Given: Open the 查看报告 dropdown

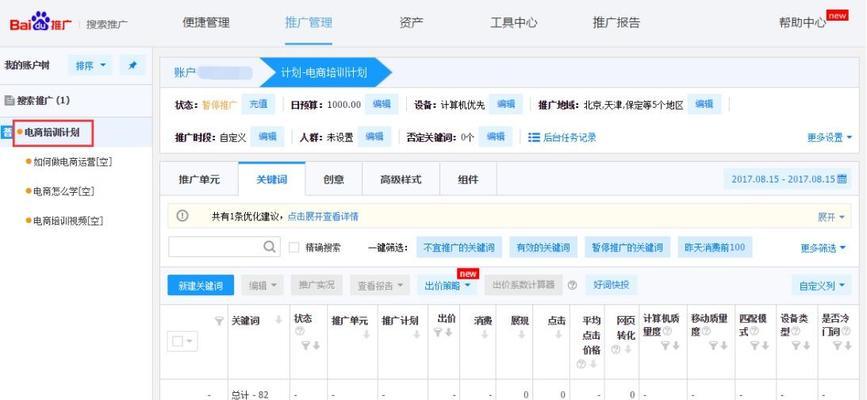Looking at the screenshot, I should 380,285.
